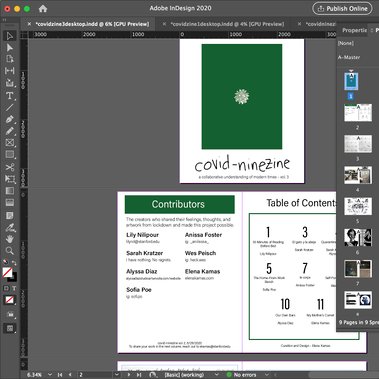Toggle the view options frame edges button

tap(10, 314)
